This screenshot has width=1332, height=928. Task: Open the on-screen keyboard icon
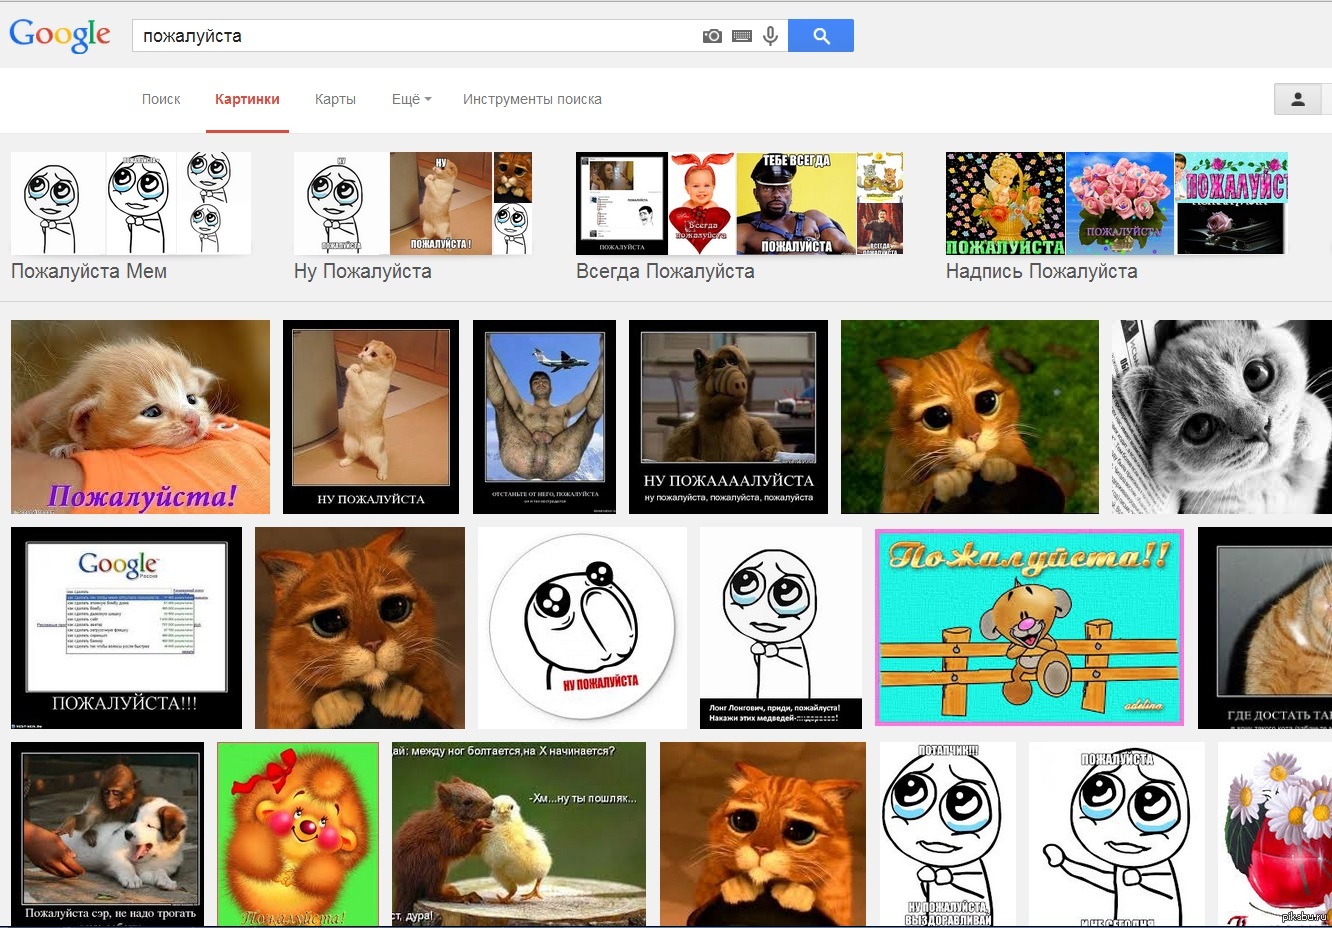[x=742, y=36]
